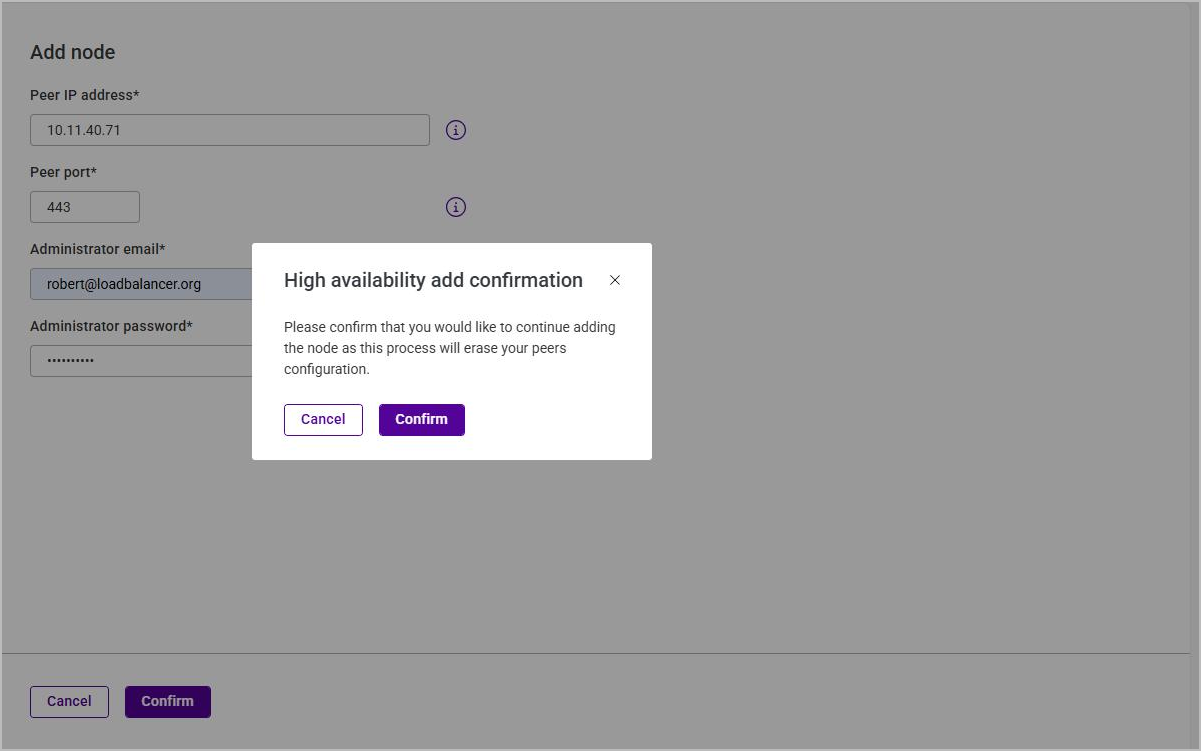Click info icon beside Peer IP address
The image size is (1201, 751).
tap(456, 130)
